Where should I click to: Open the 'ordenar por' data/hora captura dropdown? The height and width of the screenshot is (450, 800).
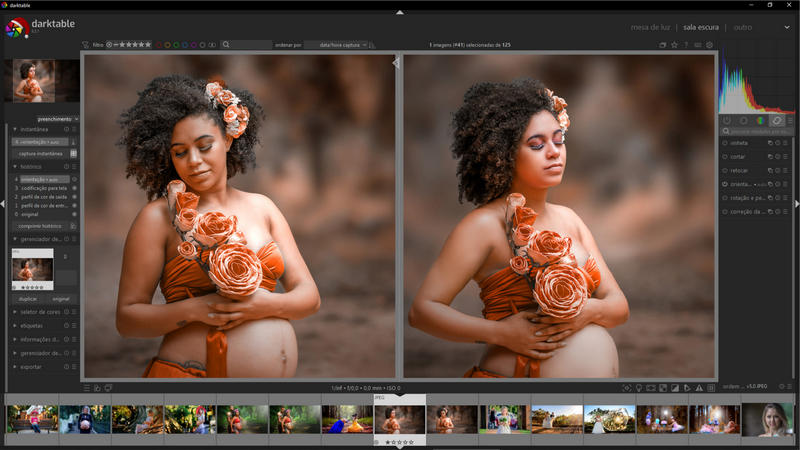[x=337, y=45]
